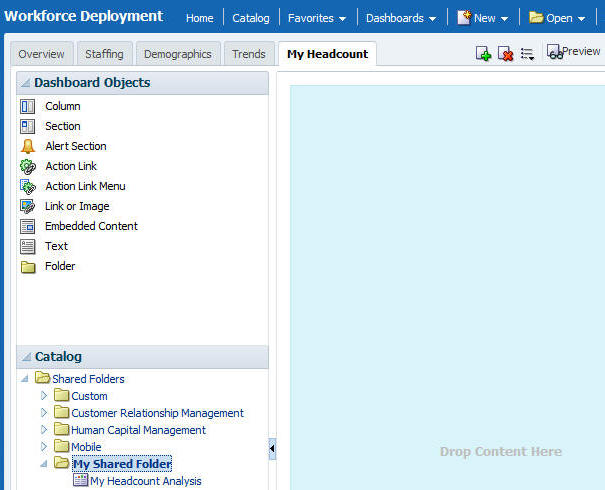Screen dimensions: 605x490
Task: Collapse the My Shared Folder node
Action: tap(44, 464)
